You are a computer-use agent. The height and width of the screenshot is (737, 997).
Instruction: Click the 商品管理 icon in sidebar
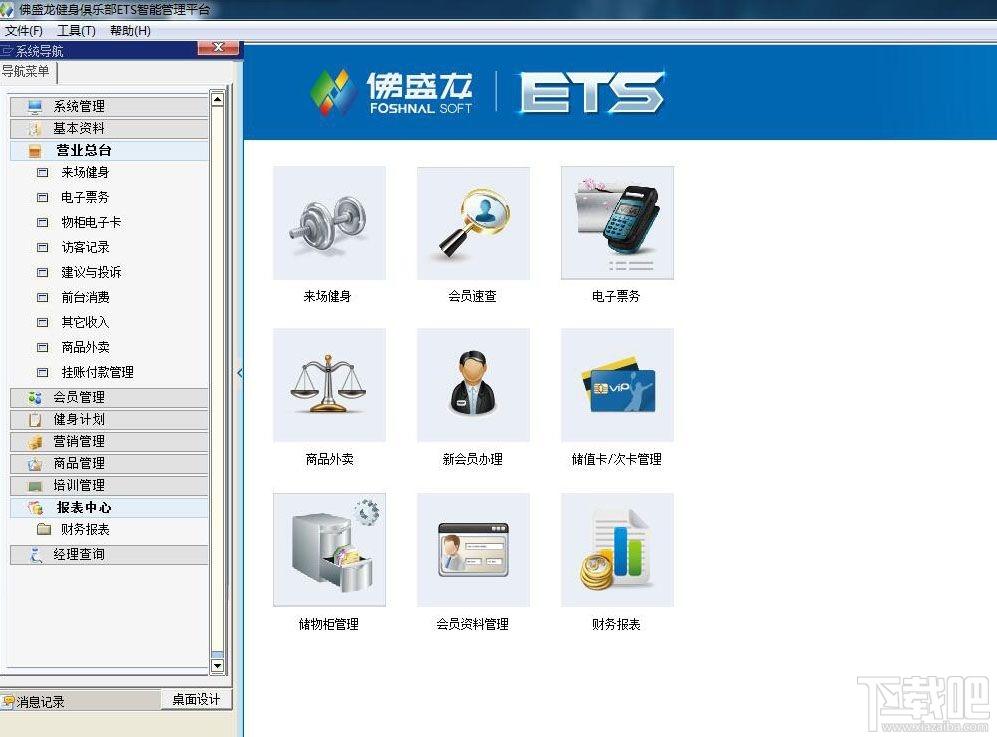click(35, 464)
